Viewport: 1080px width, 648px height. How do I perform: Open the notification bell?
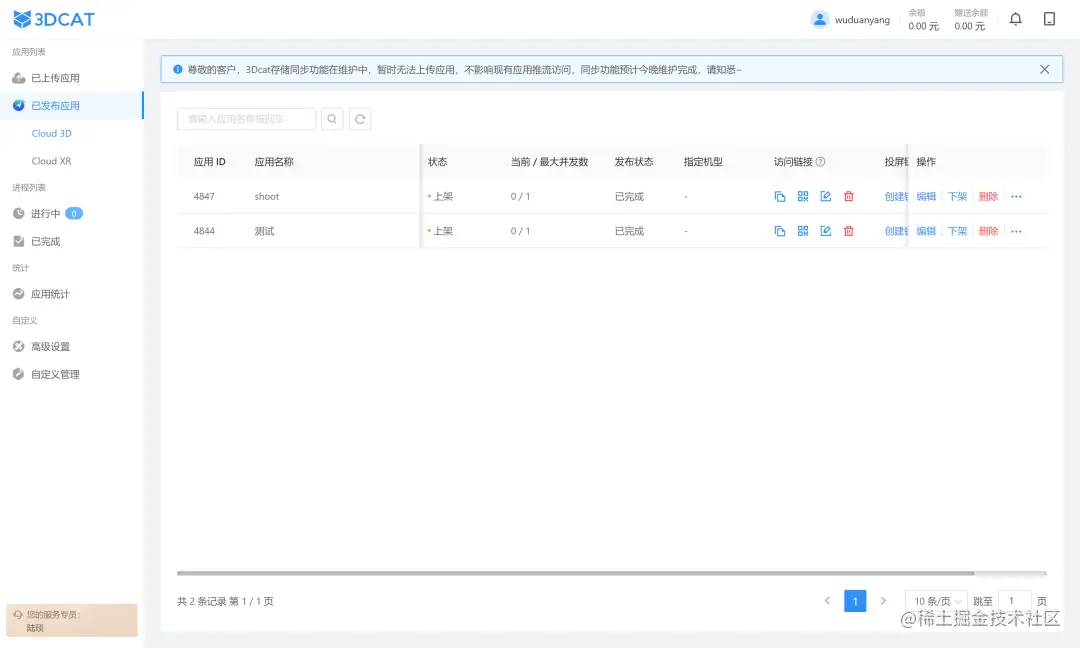(x=1015, y=19)
